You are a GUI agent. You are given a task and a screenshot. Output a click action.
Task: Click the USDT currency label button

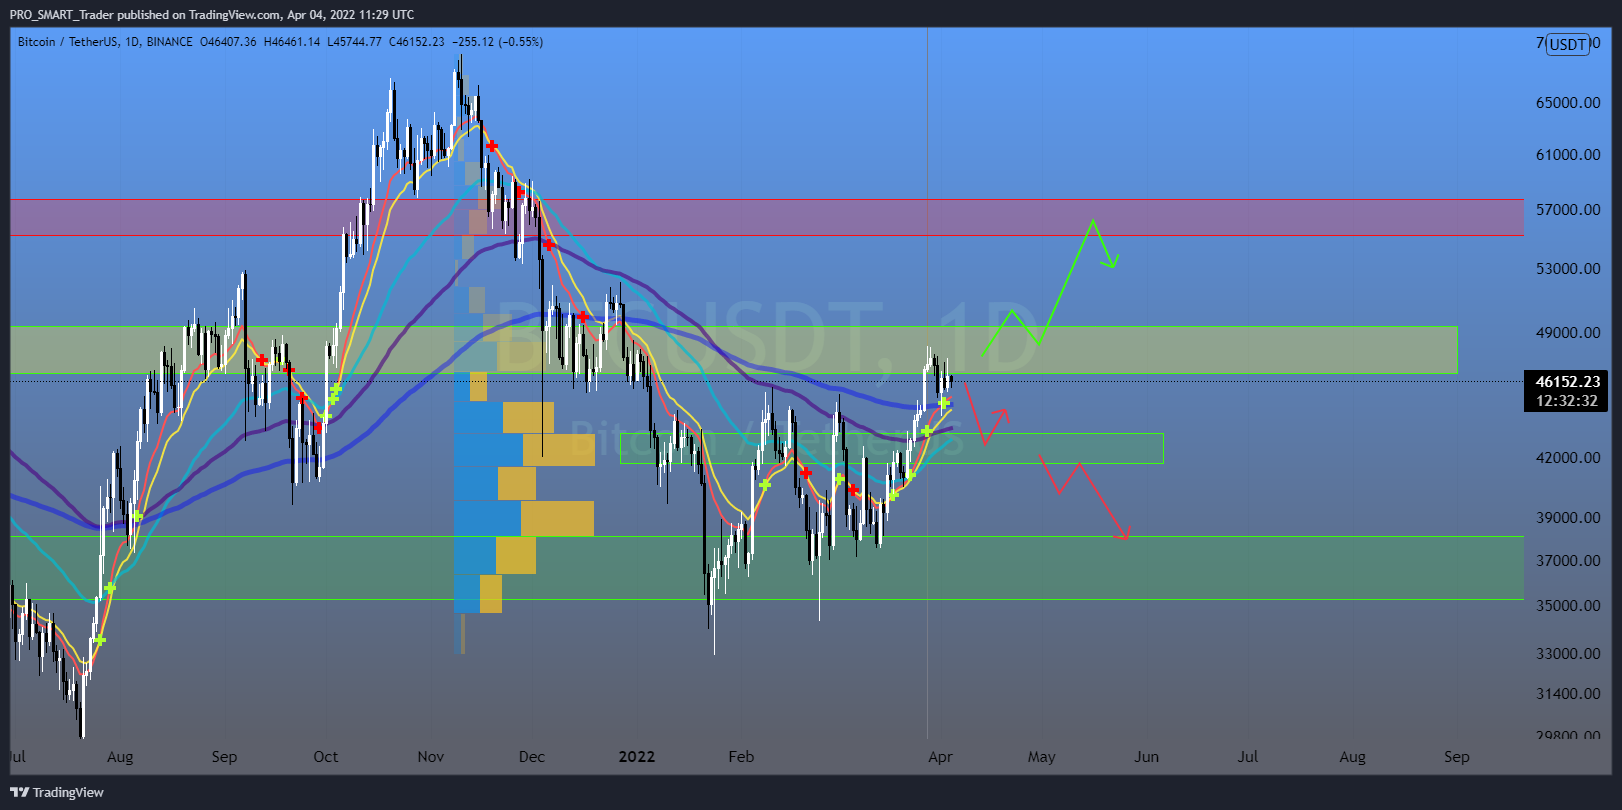pos(1567,44)
